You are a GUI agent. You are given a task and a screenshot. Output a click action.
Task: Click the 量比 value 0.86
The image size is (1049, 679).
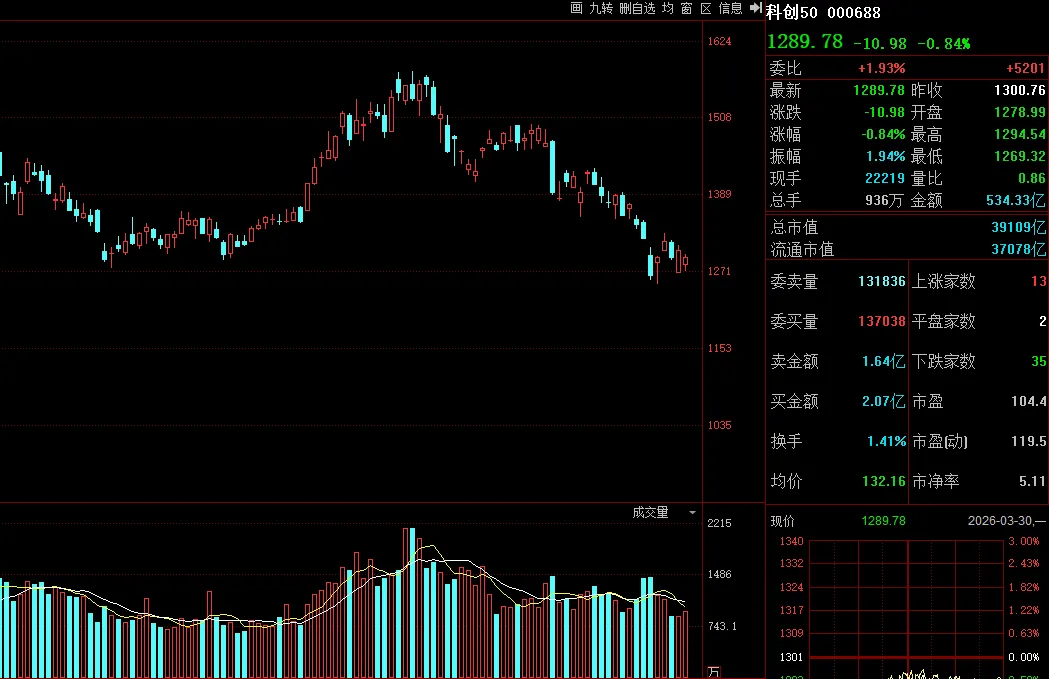point(1031,179)
